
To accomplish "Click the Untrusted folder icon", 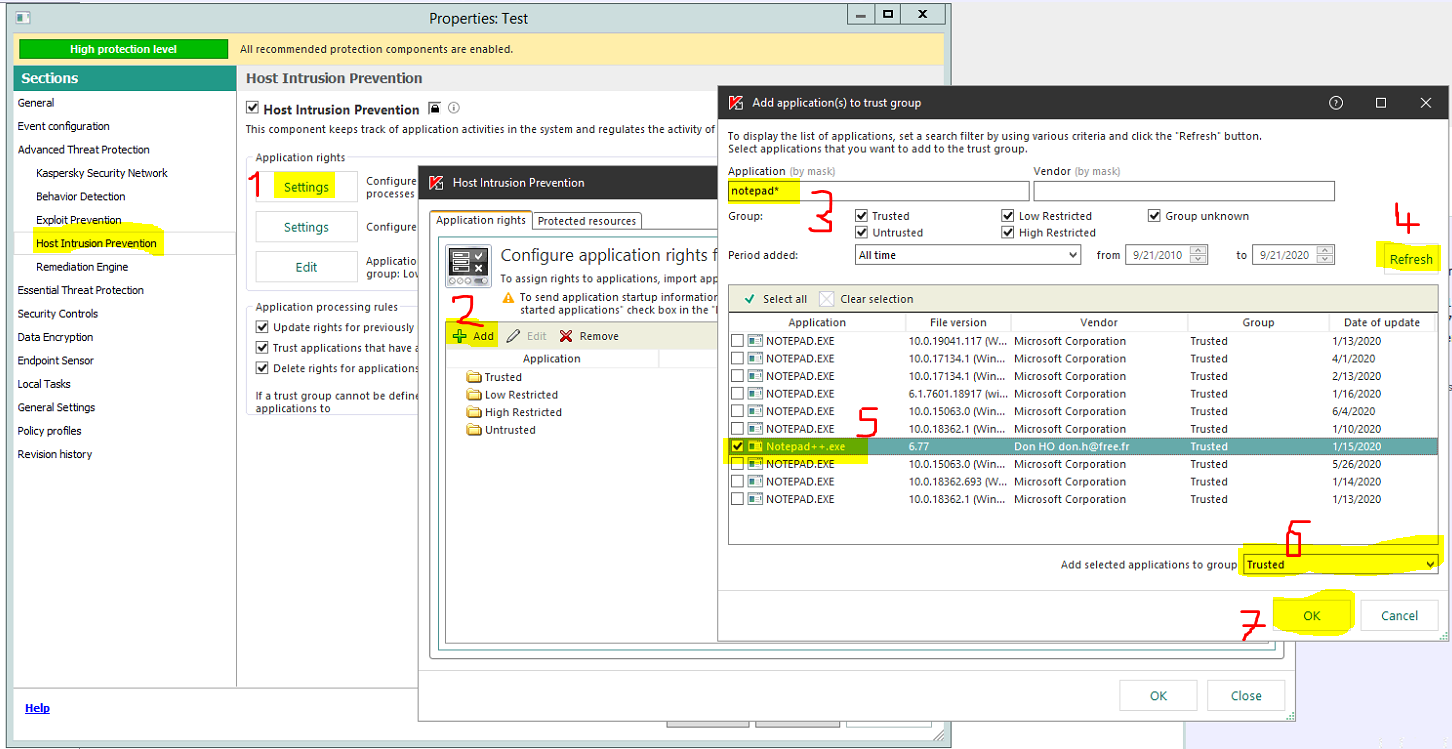I will [474, 430].
